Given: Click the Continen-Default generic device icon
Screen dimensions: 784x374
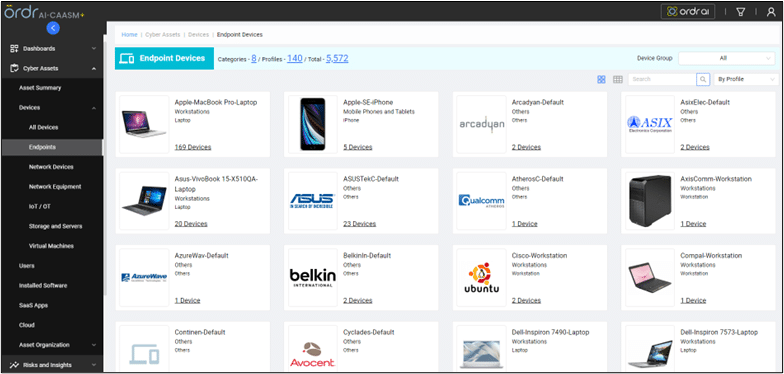Looking at the screenshot, I should click(x=144, y=354).
